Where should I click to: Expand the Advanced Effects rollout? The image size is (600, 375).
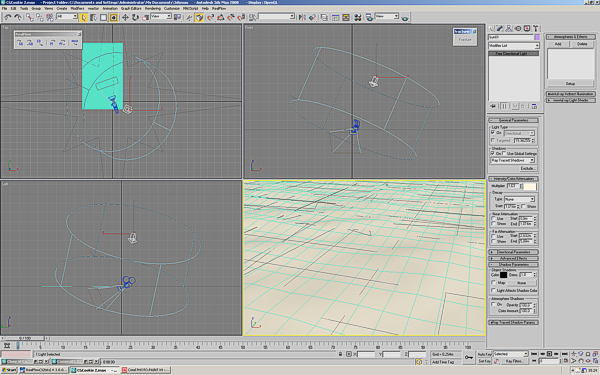pyautogui.click(x=514, y=258)
